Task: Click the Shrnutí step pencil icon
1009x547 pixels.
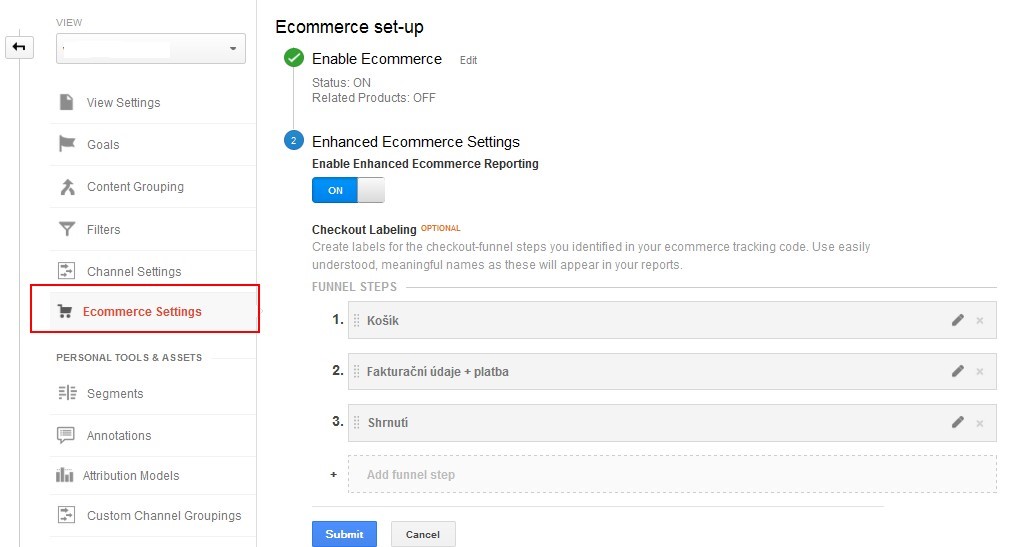Action: [x=958, y=422]
